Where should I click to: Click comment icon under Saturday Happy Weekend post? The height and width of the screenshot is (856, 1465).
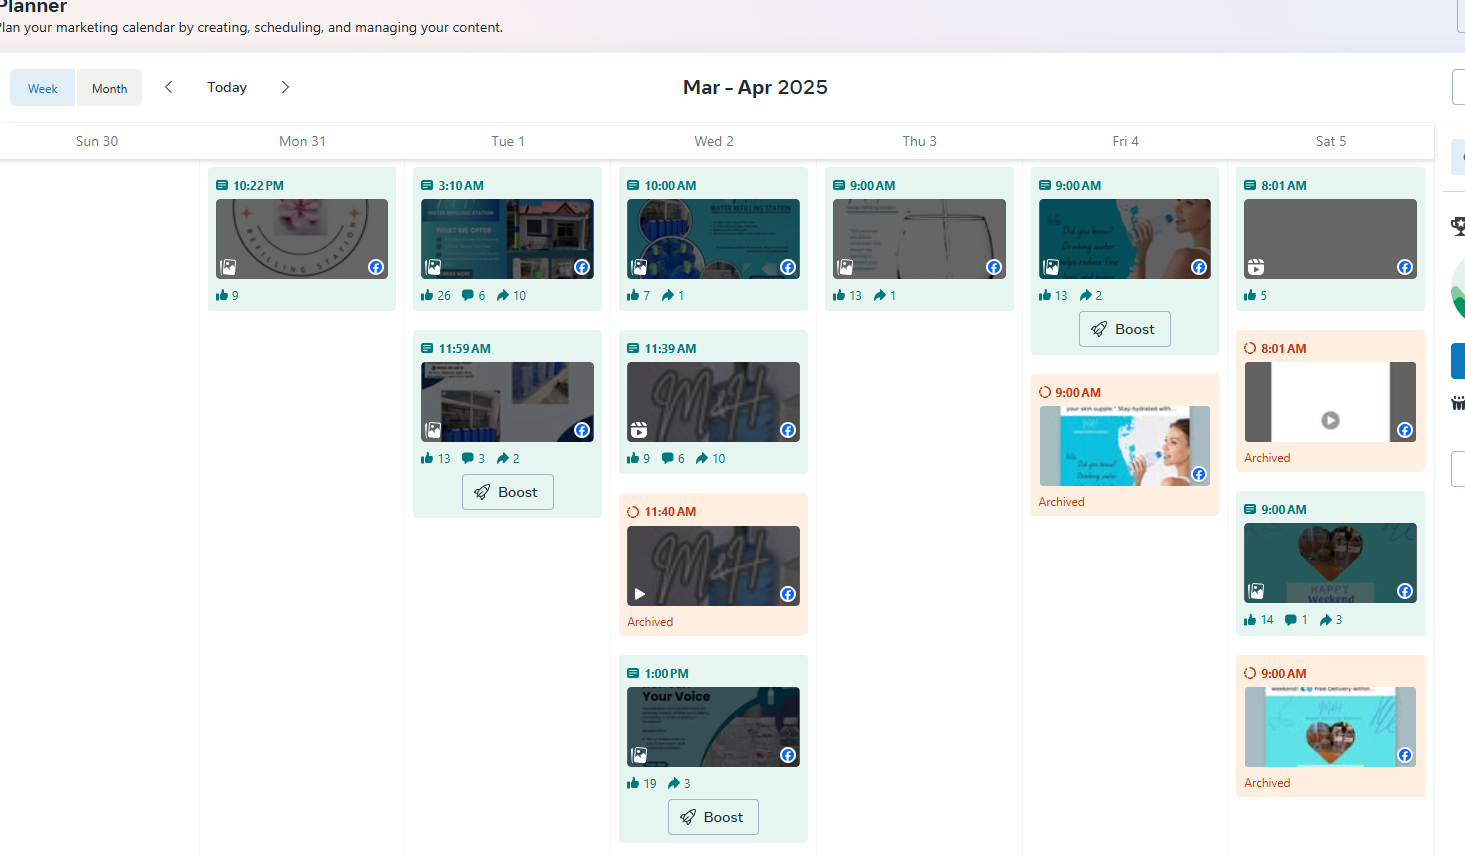1291,620
